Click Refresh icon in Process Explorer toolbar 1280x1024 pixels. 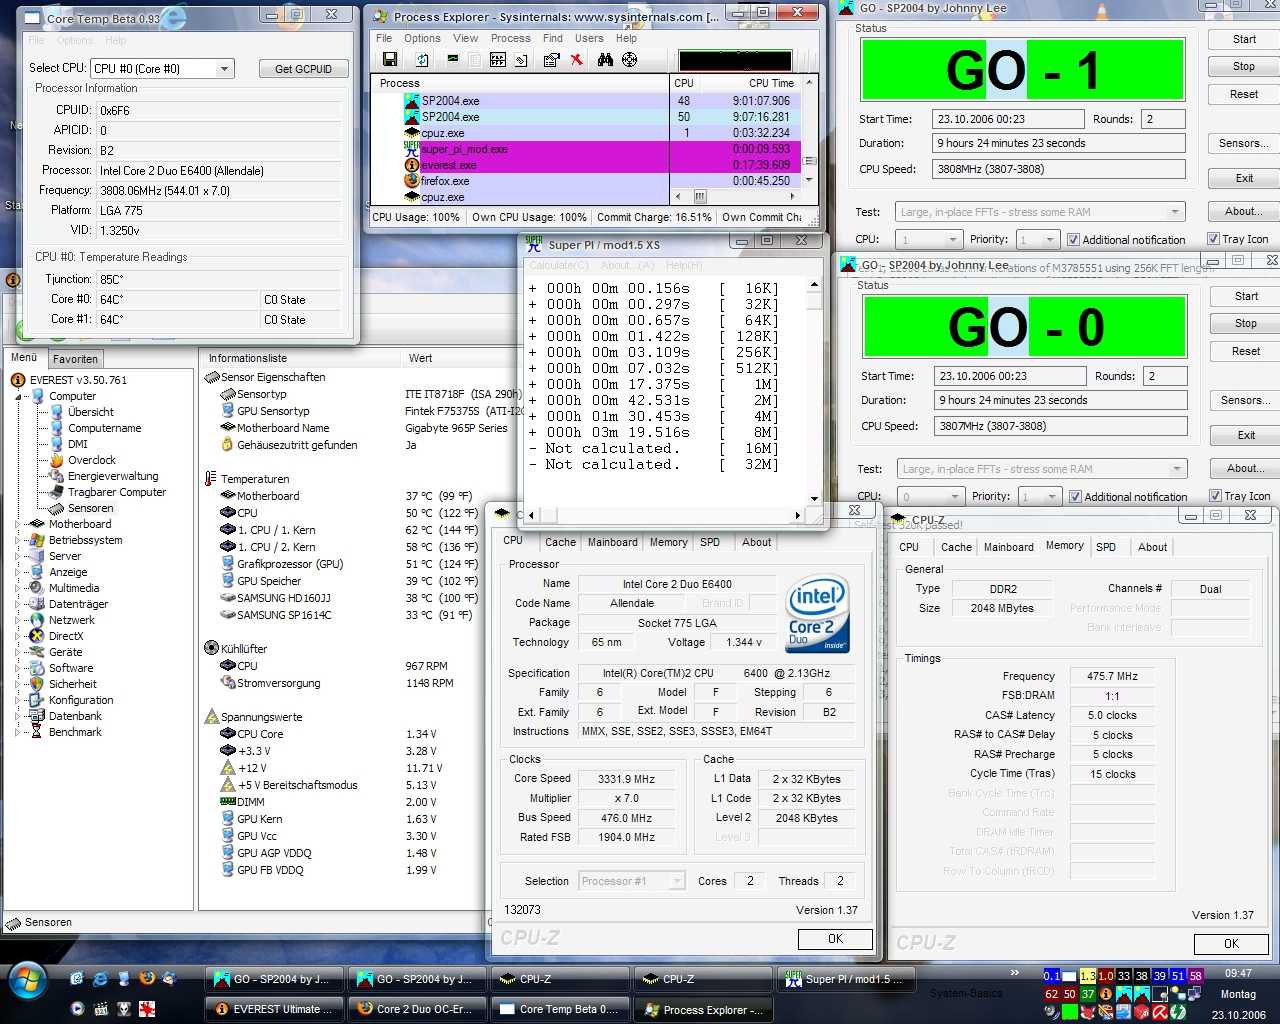tap(422, 60)
